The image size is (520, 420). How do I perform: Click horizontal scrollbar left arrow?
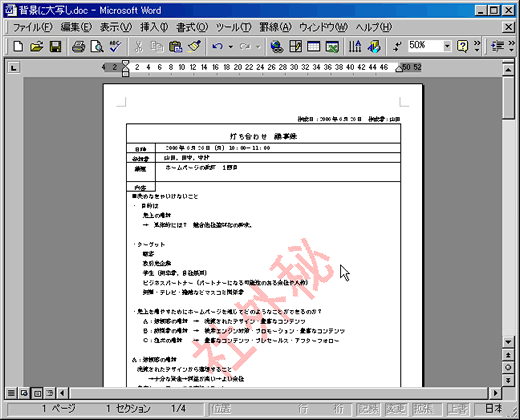pyautogui.click(x=62, y=393)
